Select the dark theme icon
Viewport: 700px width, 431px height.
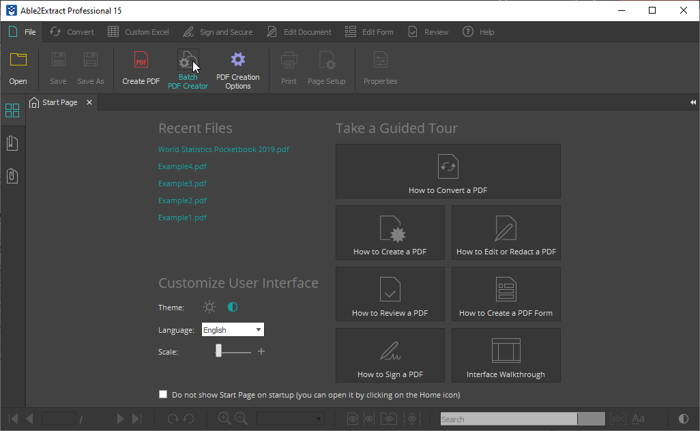pos(232,307)
